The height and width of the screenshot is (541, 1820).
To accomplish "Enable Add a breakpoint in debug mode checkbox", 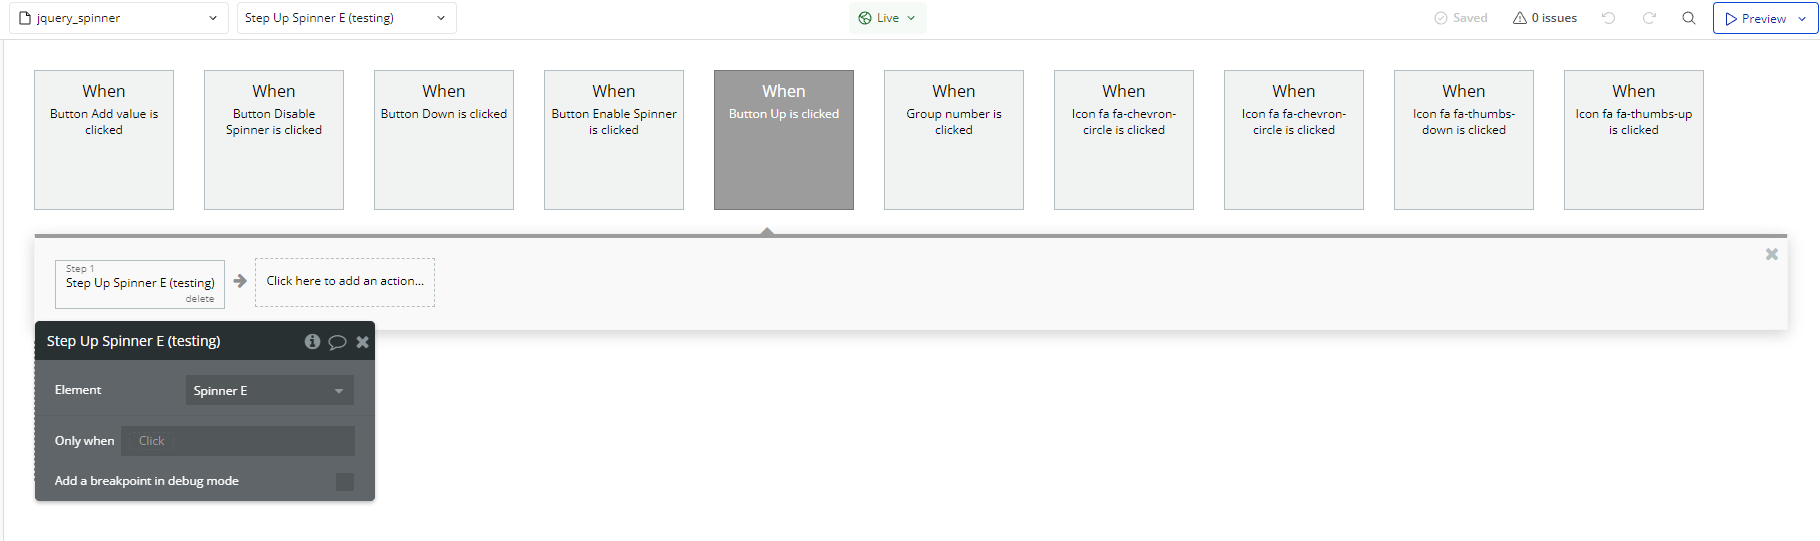I will click(344, 481).
